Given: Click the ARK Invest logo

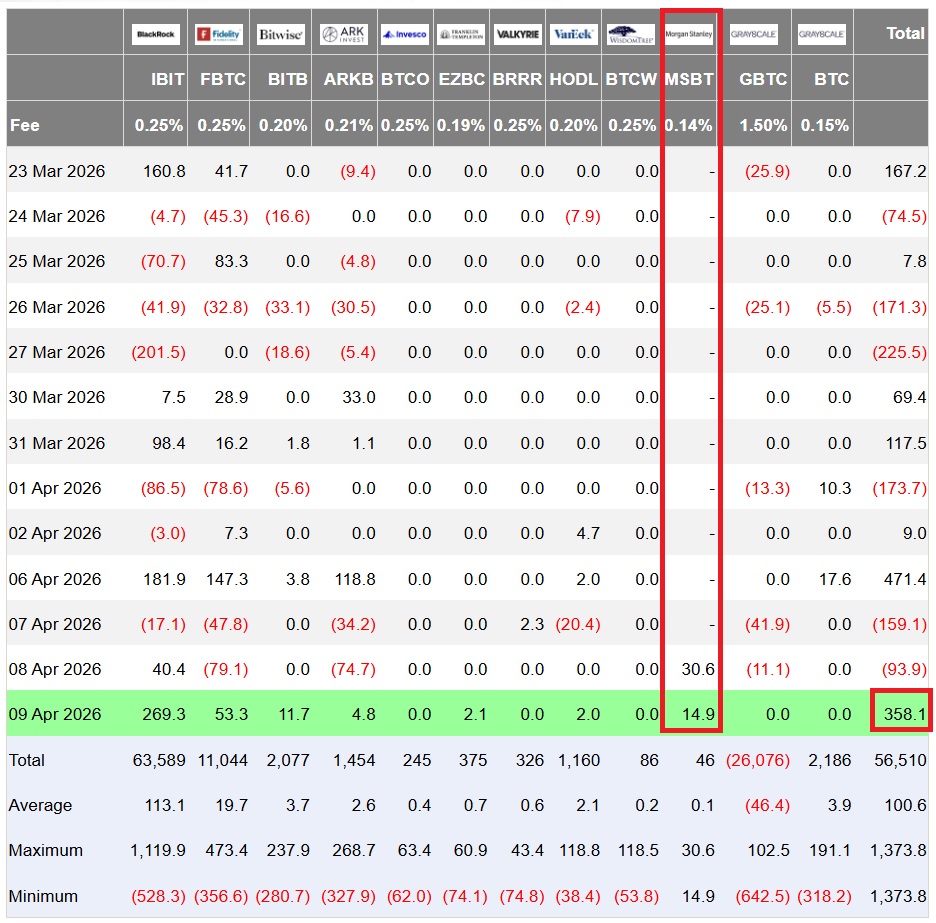Looking at the screenshot, I should (344, 34).
